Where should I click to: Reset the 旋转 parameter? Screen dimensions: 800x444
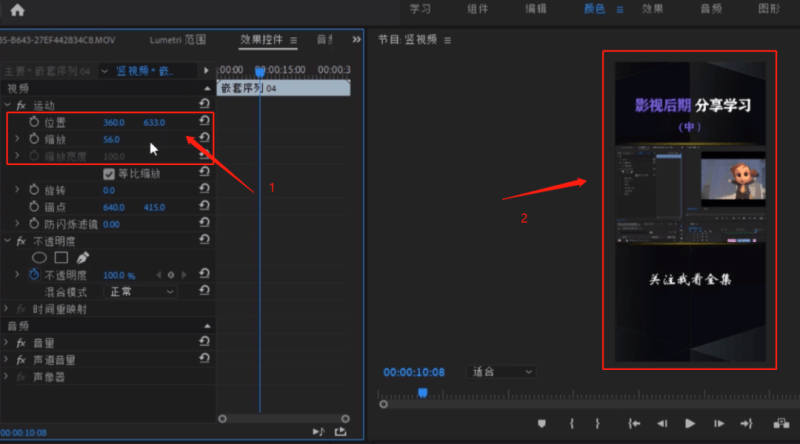click(x=205, y=188)
